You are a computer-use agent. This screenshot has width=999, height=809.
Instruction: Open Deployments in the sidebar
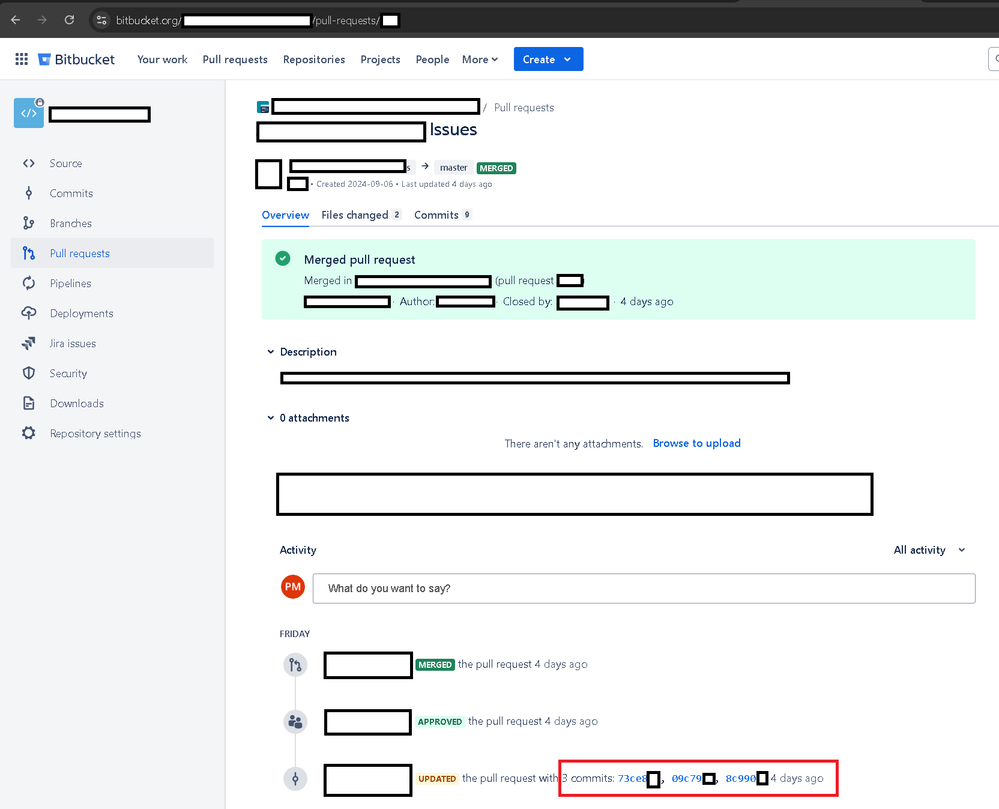[x=81, y=313]
